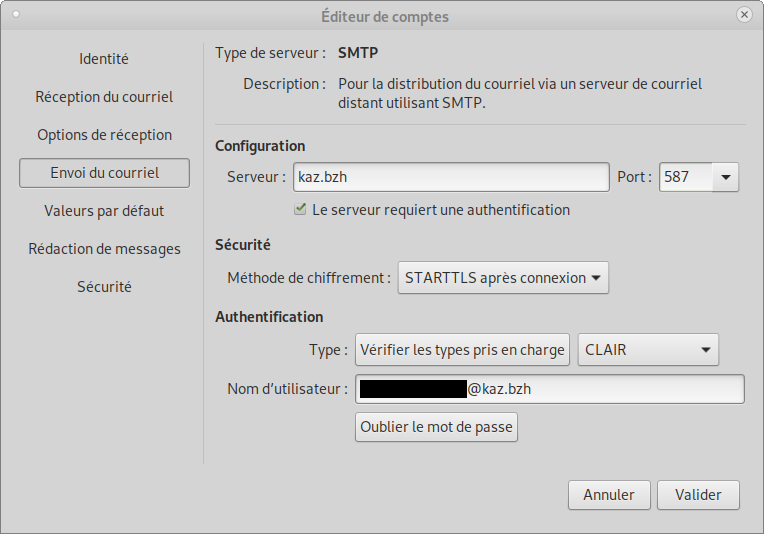Open Rédaction de messages settings
Viewport: 764px width, 534px height.
(104, 249)
